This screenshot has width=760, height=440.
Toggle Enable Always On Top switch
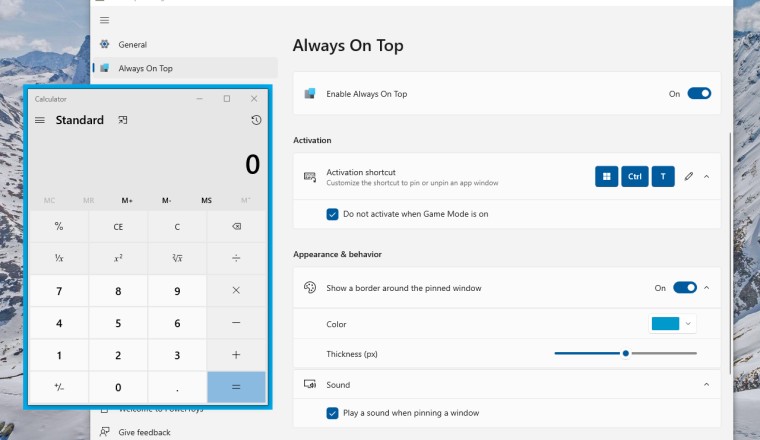pos(699,94)
